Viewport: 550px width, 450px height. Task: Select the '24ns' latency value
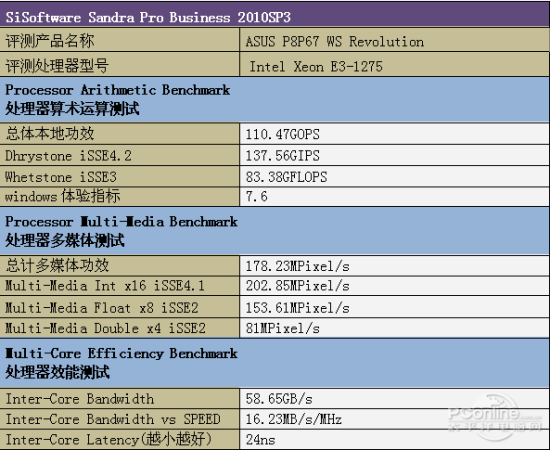[x=260, y=440]
